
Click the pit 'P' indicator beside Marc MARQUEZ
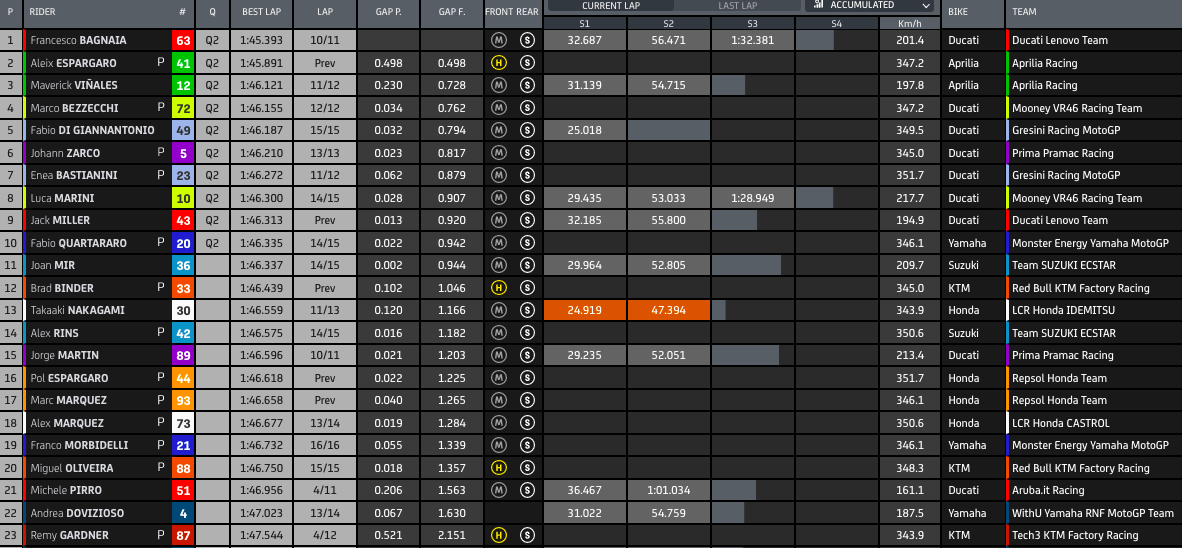point(161,400)
